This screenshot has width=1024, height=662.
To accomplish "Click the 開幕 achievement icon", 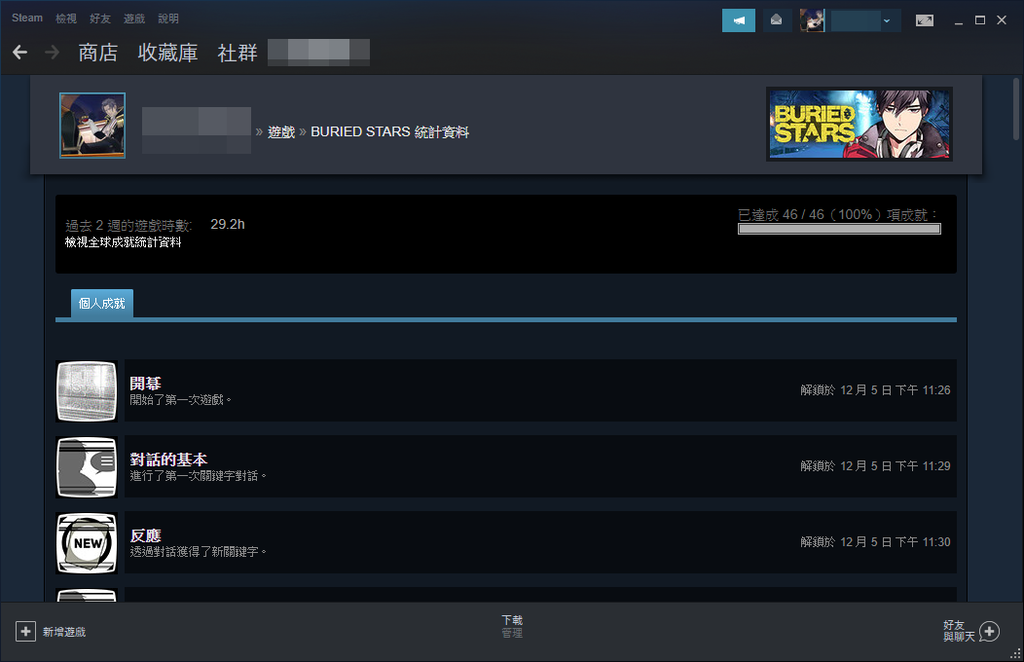I will [87, 391].
